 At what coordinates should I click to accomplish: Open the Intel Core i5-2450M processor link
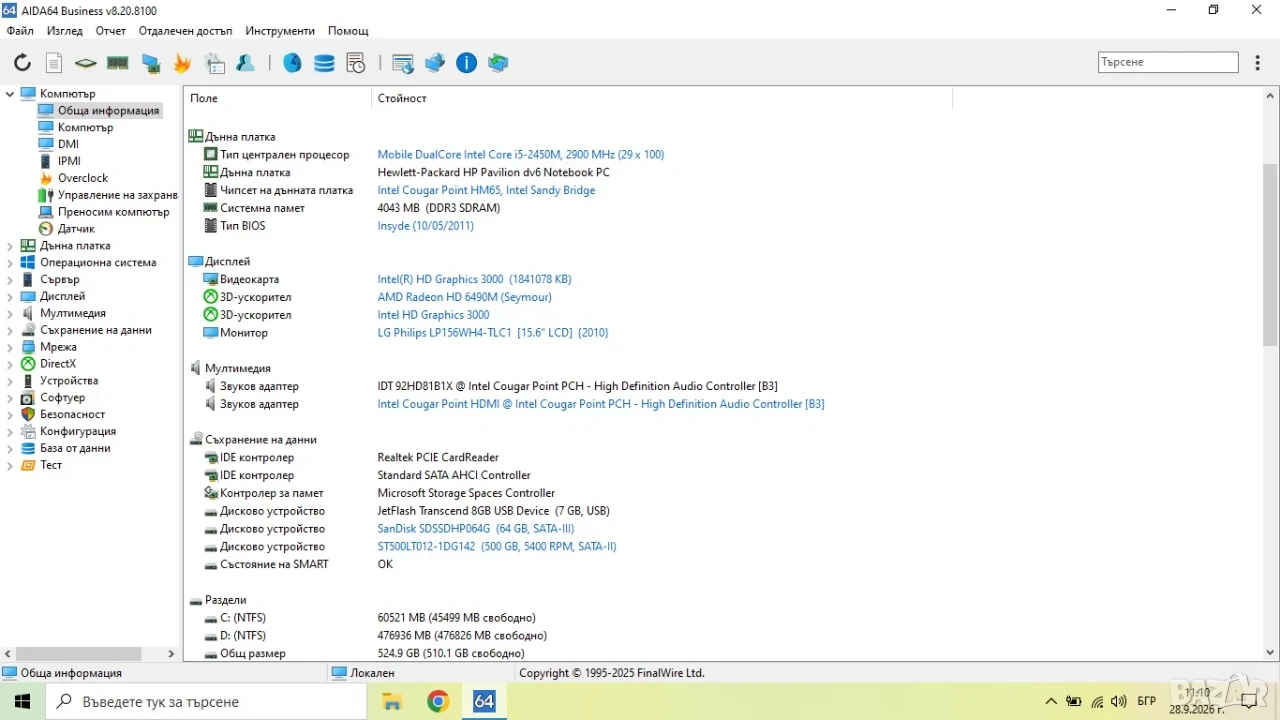coord(520,155)
